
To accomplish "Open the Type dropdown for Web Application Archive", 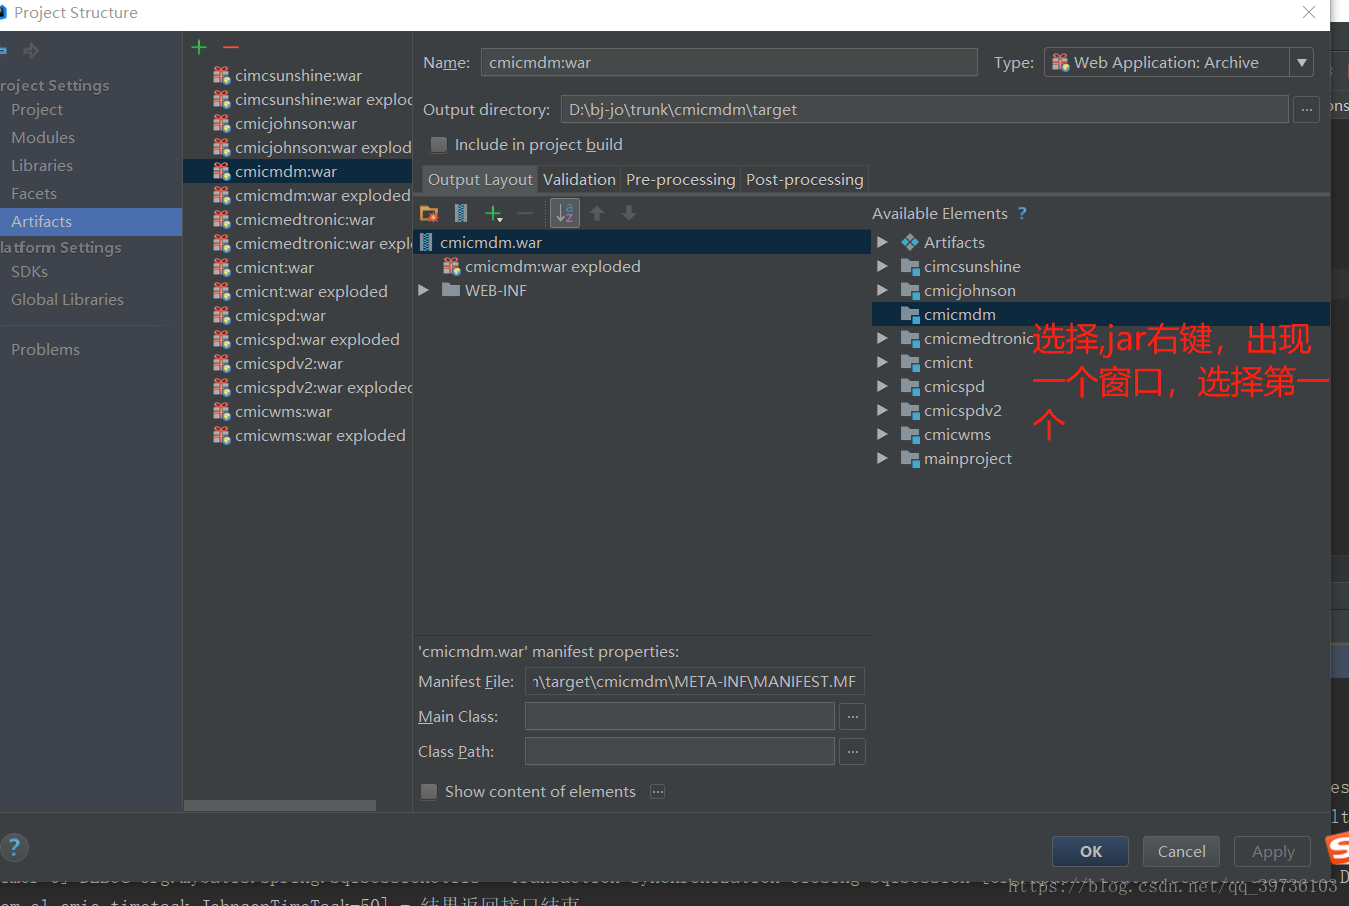I will pyautogui.click(x=1301, y=62).
